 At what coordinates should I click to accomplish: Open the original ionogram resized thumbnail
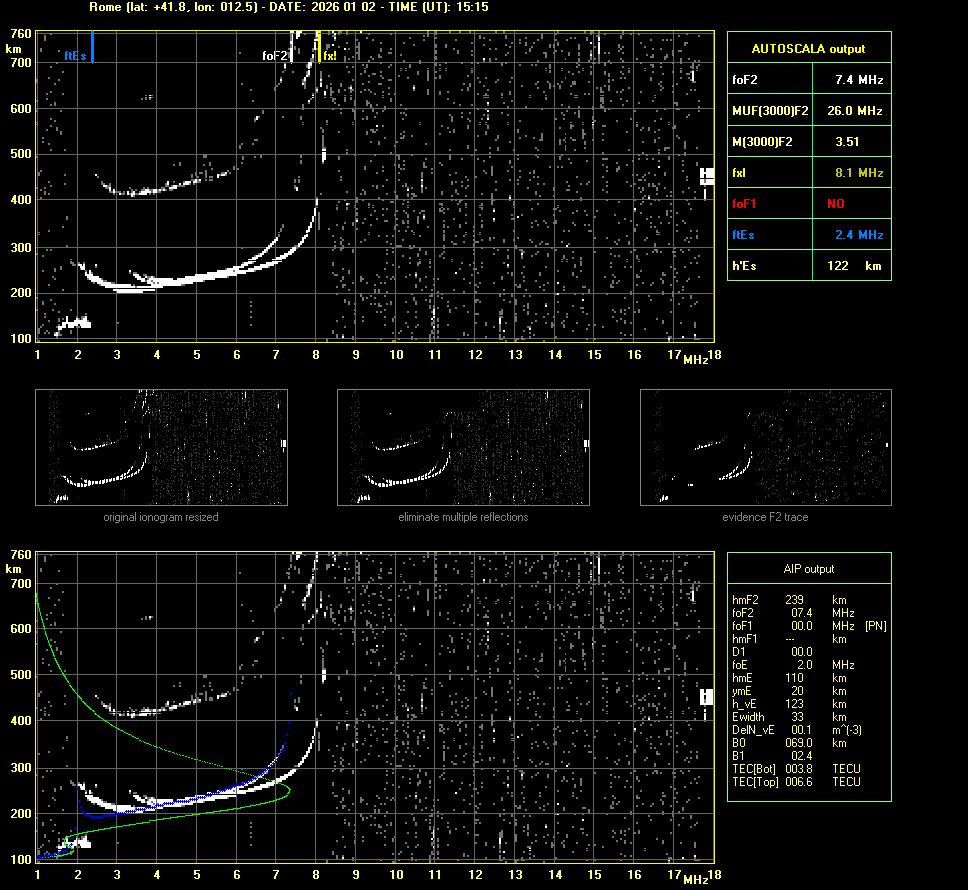point(161,447)
